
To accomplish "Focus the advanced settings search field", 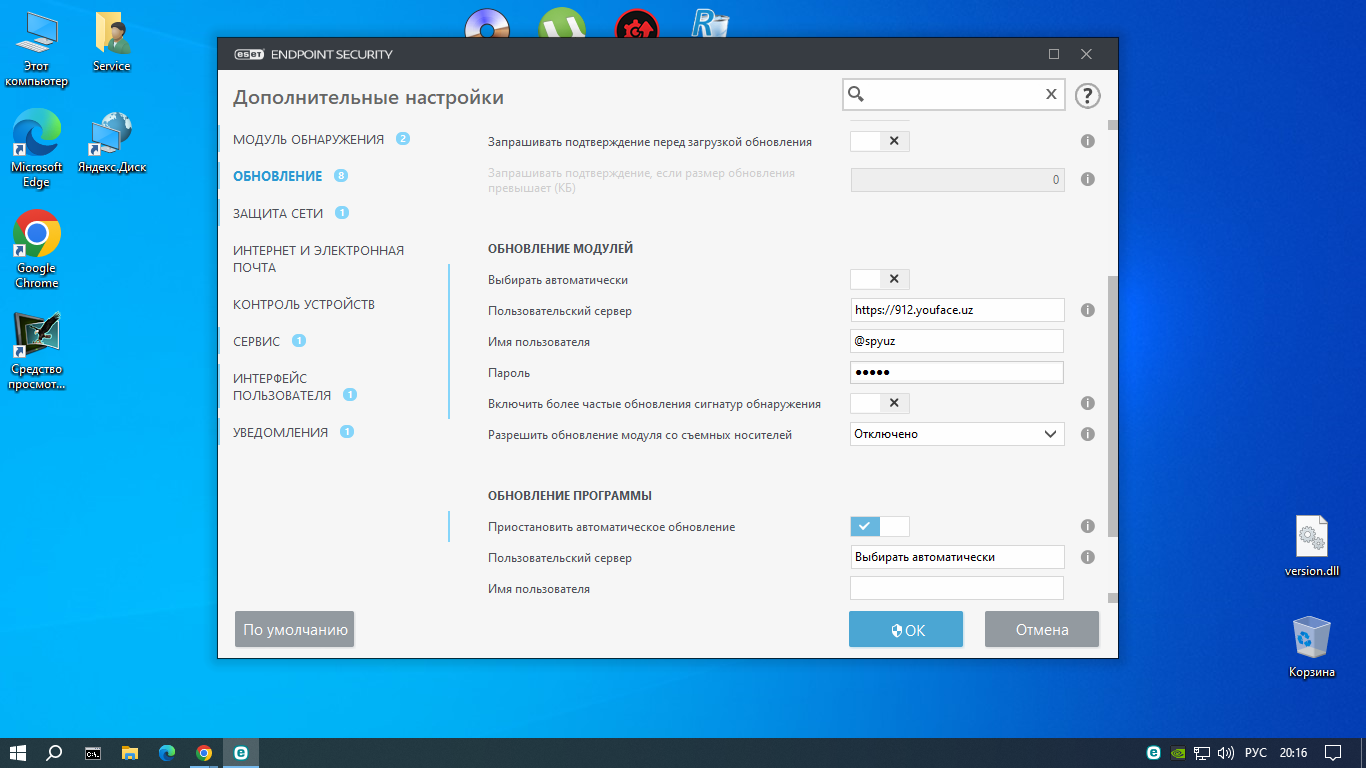I will coord(952,94).
